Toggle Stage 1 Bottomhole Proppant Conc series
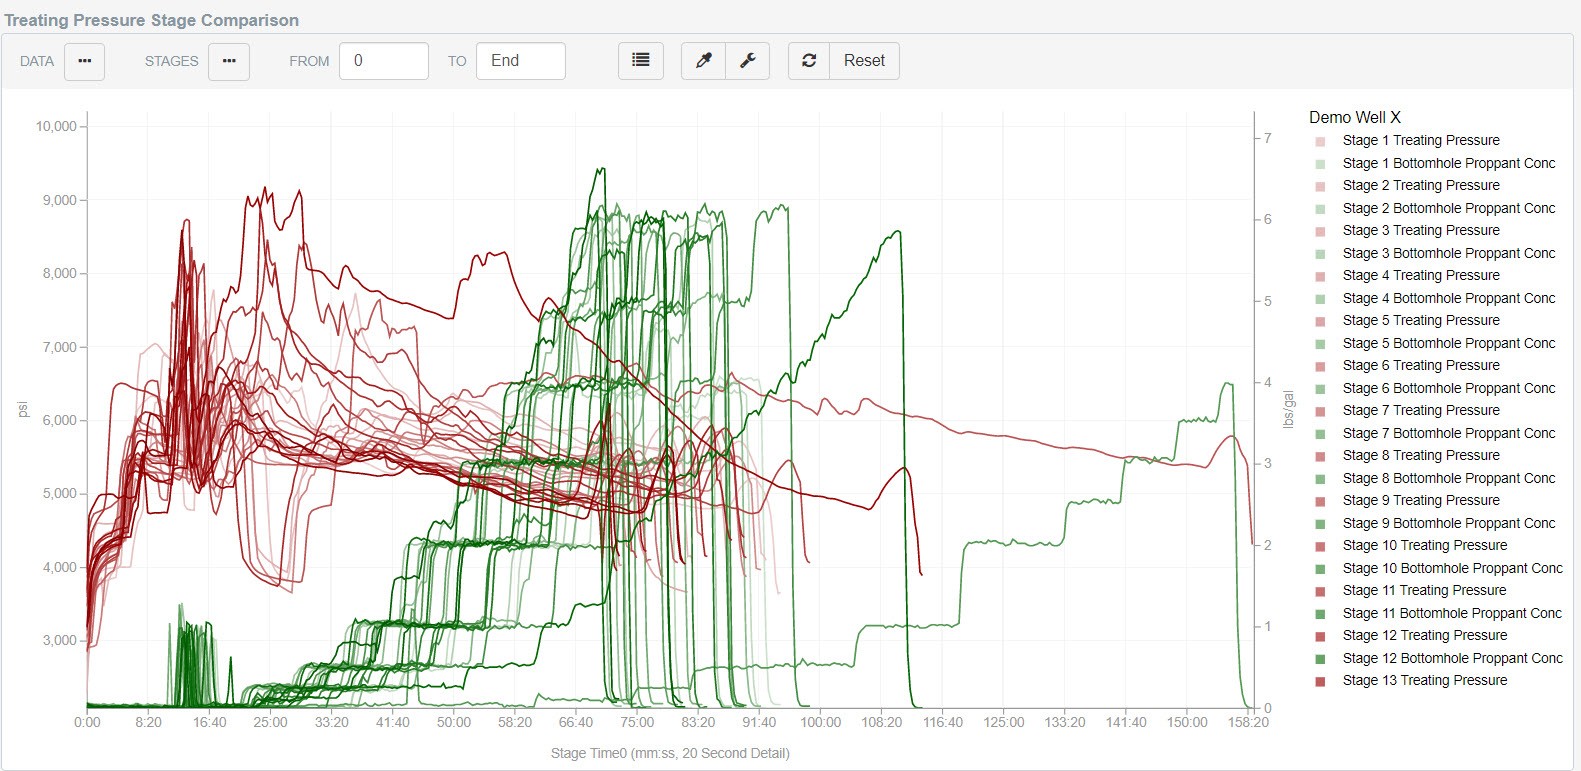Image resolution: width=1581 pixels, height=771 pixels. coord(1449,163)
